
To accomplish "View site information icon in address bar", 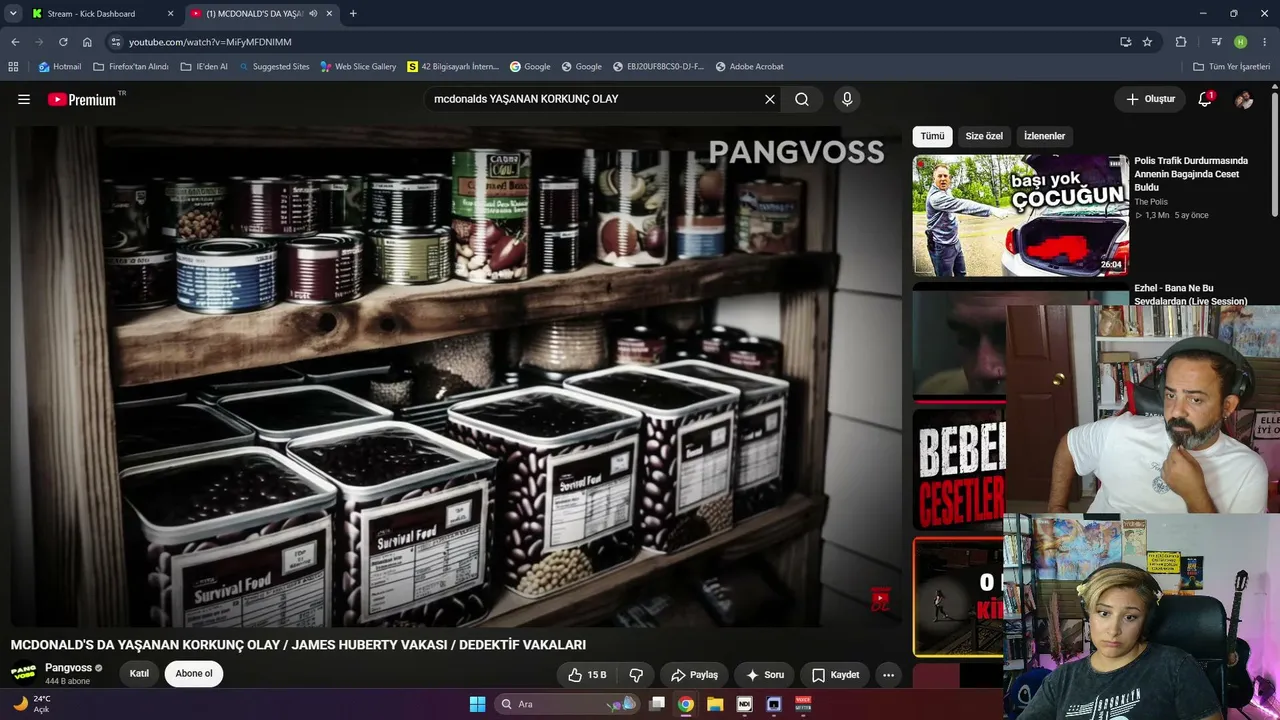I will 115,42.
